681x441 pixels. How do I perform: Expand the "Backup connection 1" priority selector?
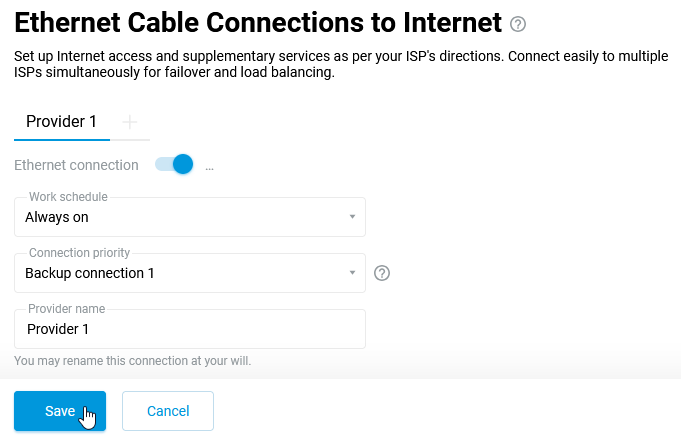pyautogui.click(x=180, y=273)
